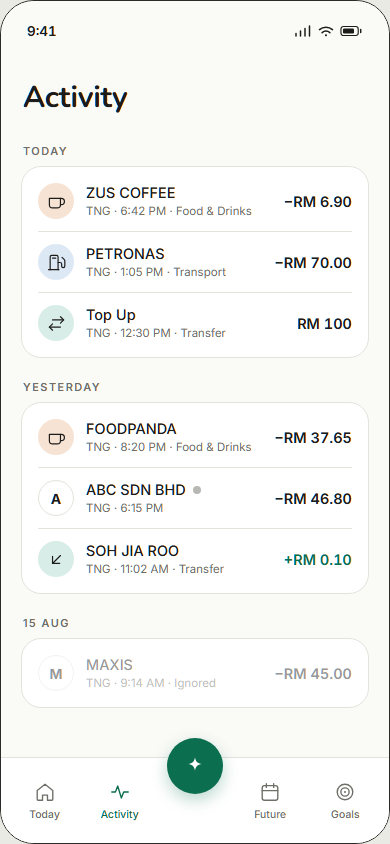Tap the coffee cup icon beside ZUS COFFEE
The image size is (390, 844).
[56, 202]
